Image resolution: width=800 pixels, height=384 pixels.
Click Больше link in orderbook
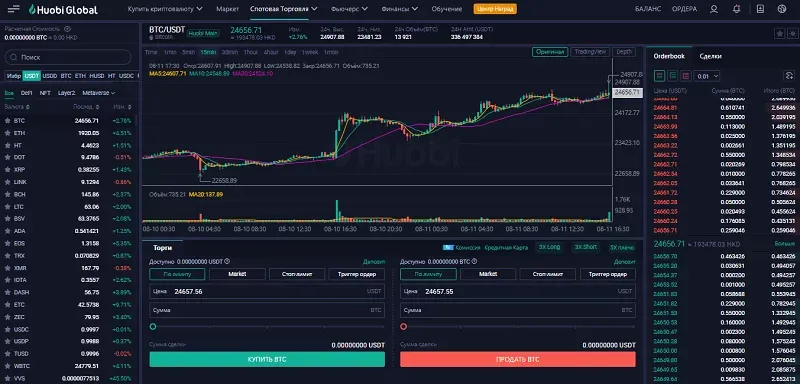click(785, 245)
